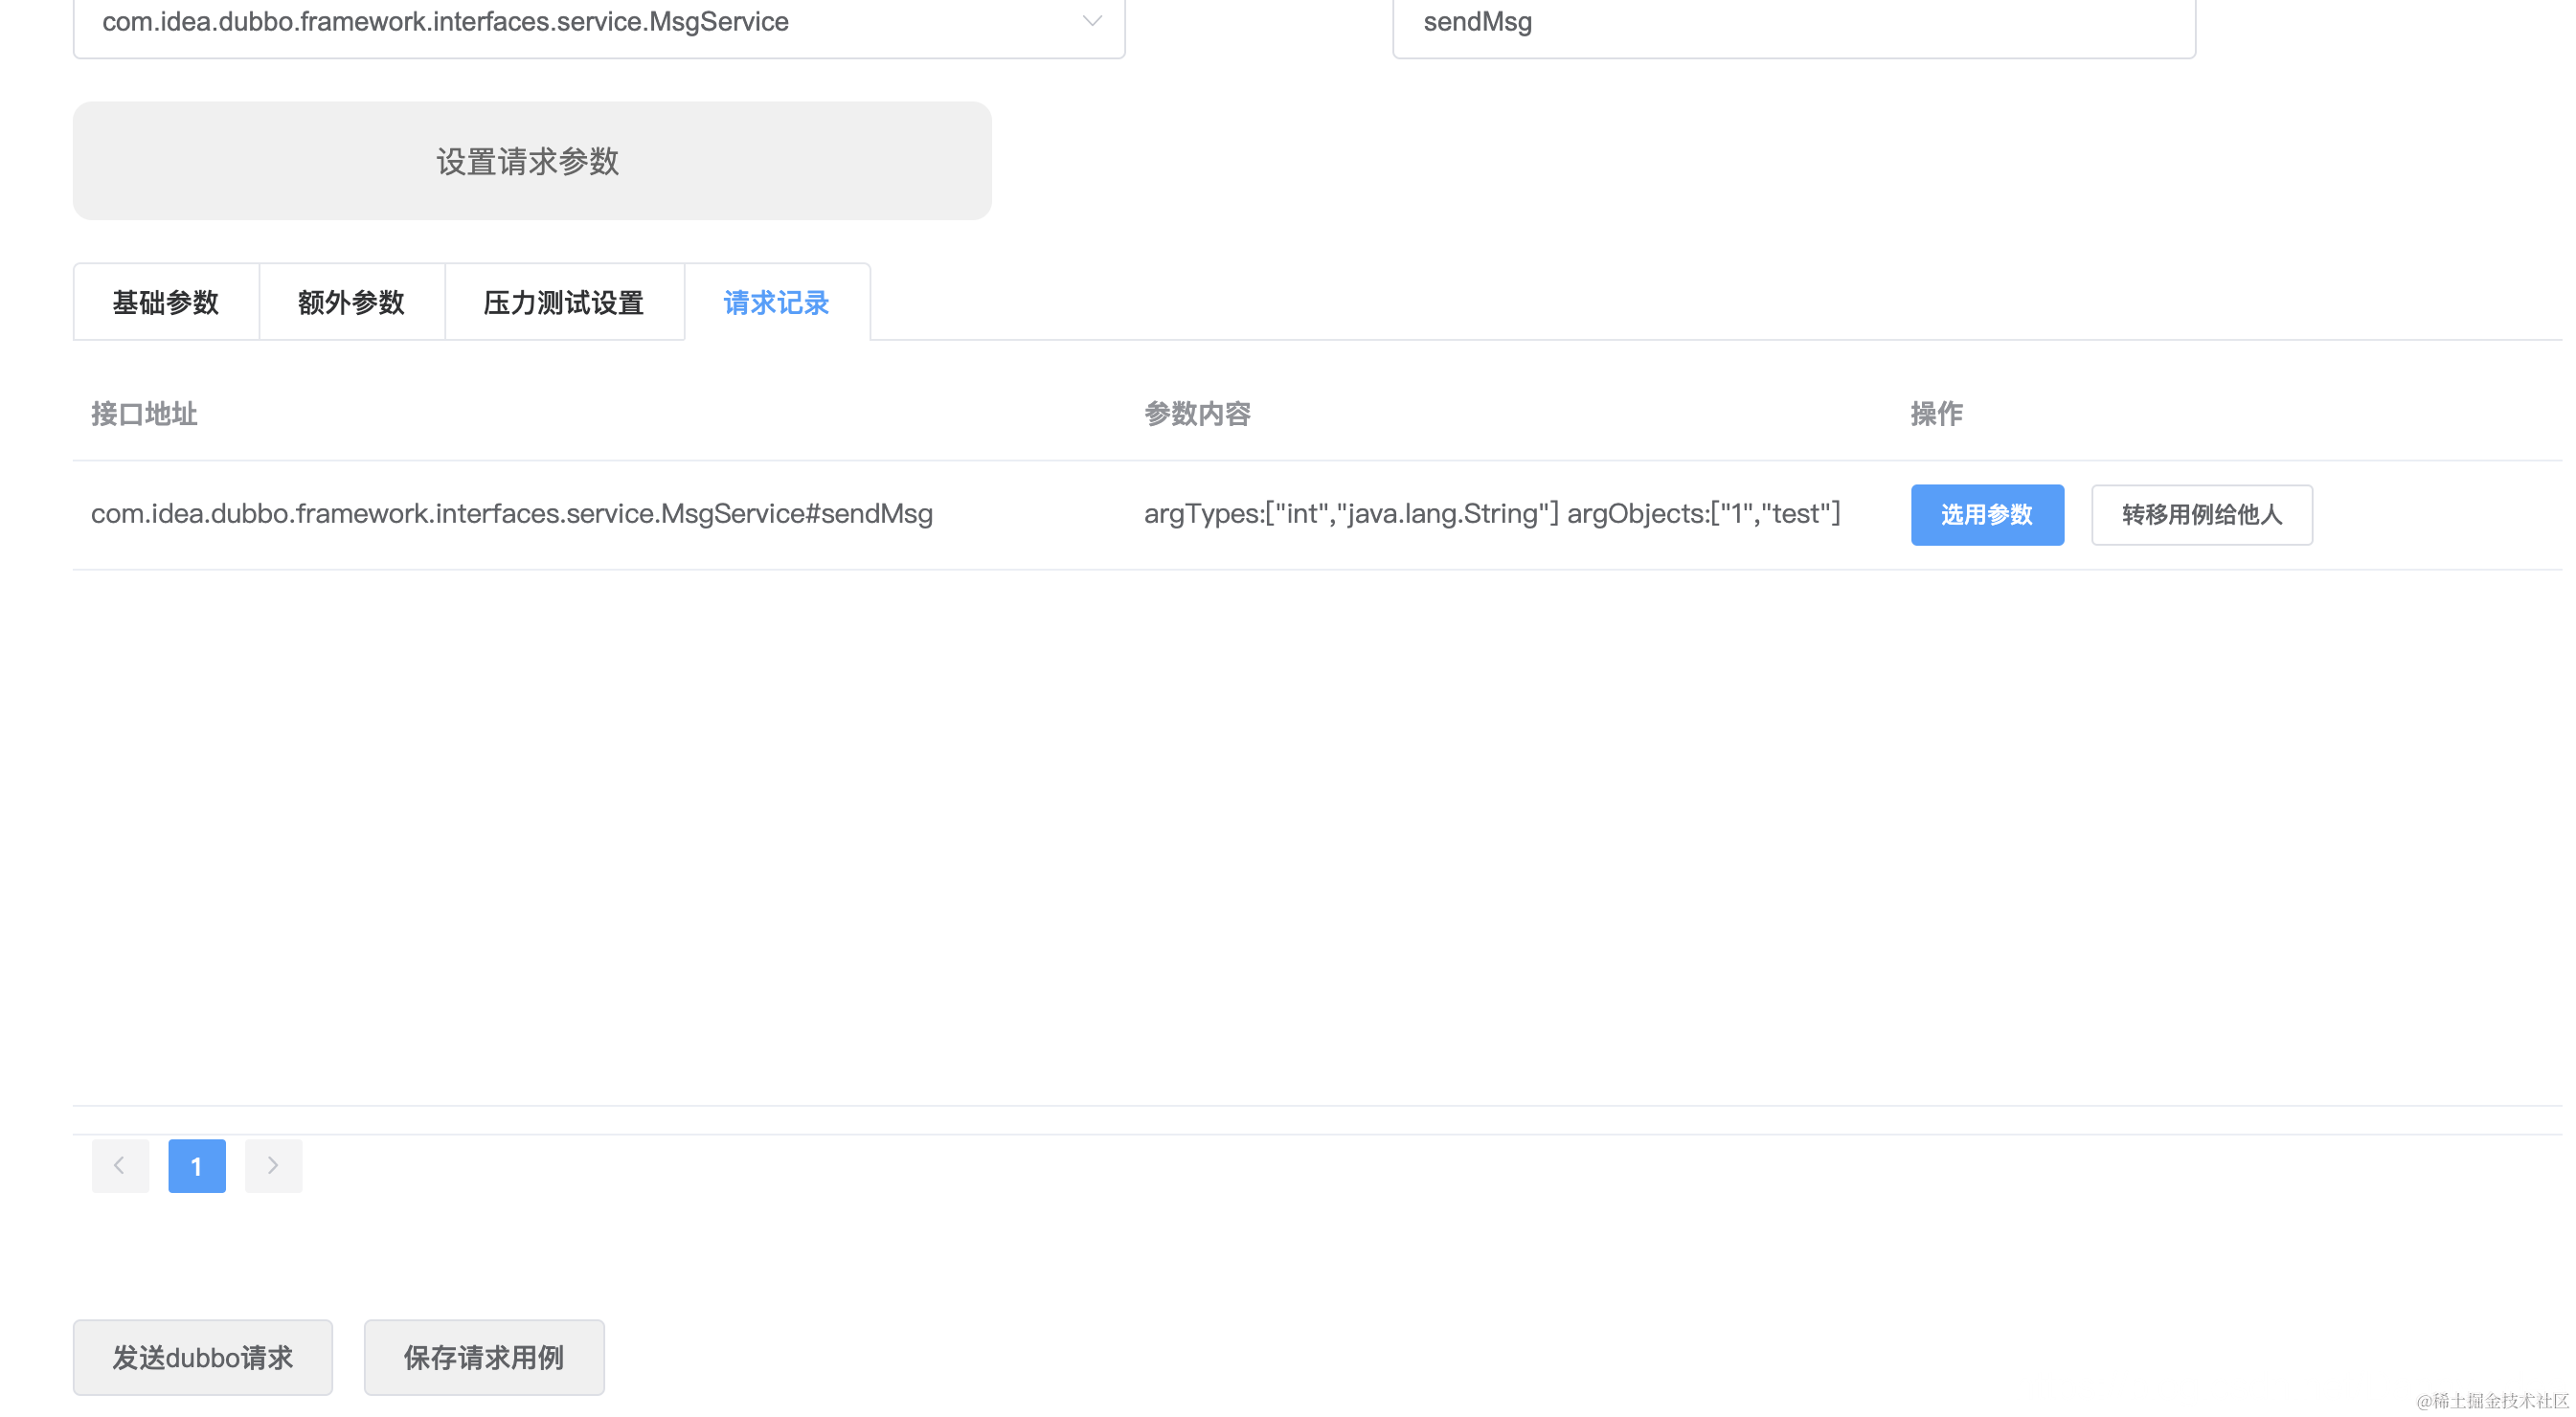
Task: Click the 操作 column header
Action: pos(1935,413)
